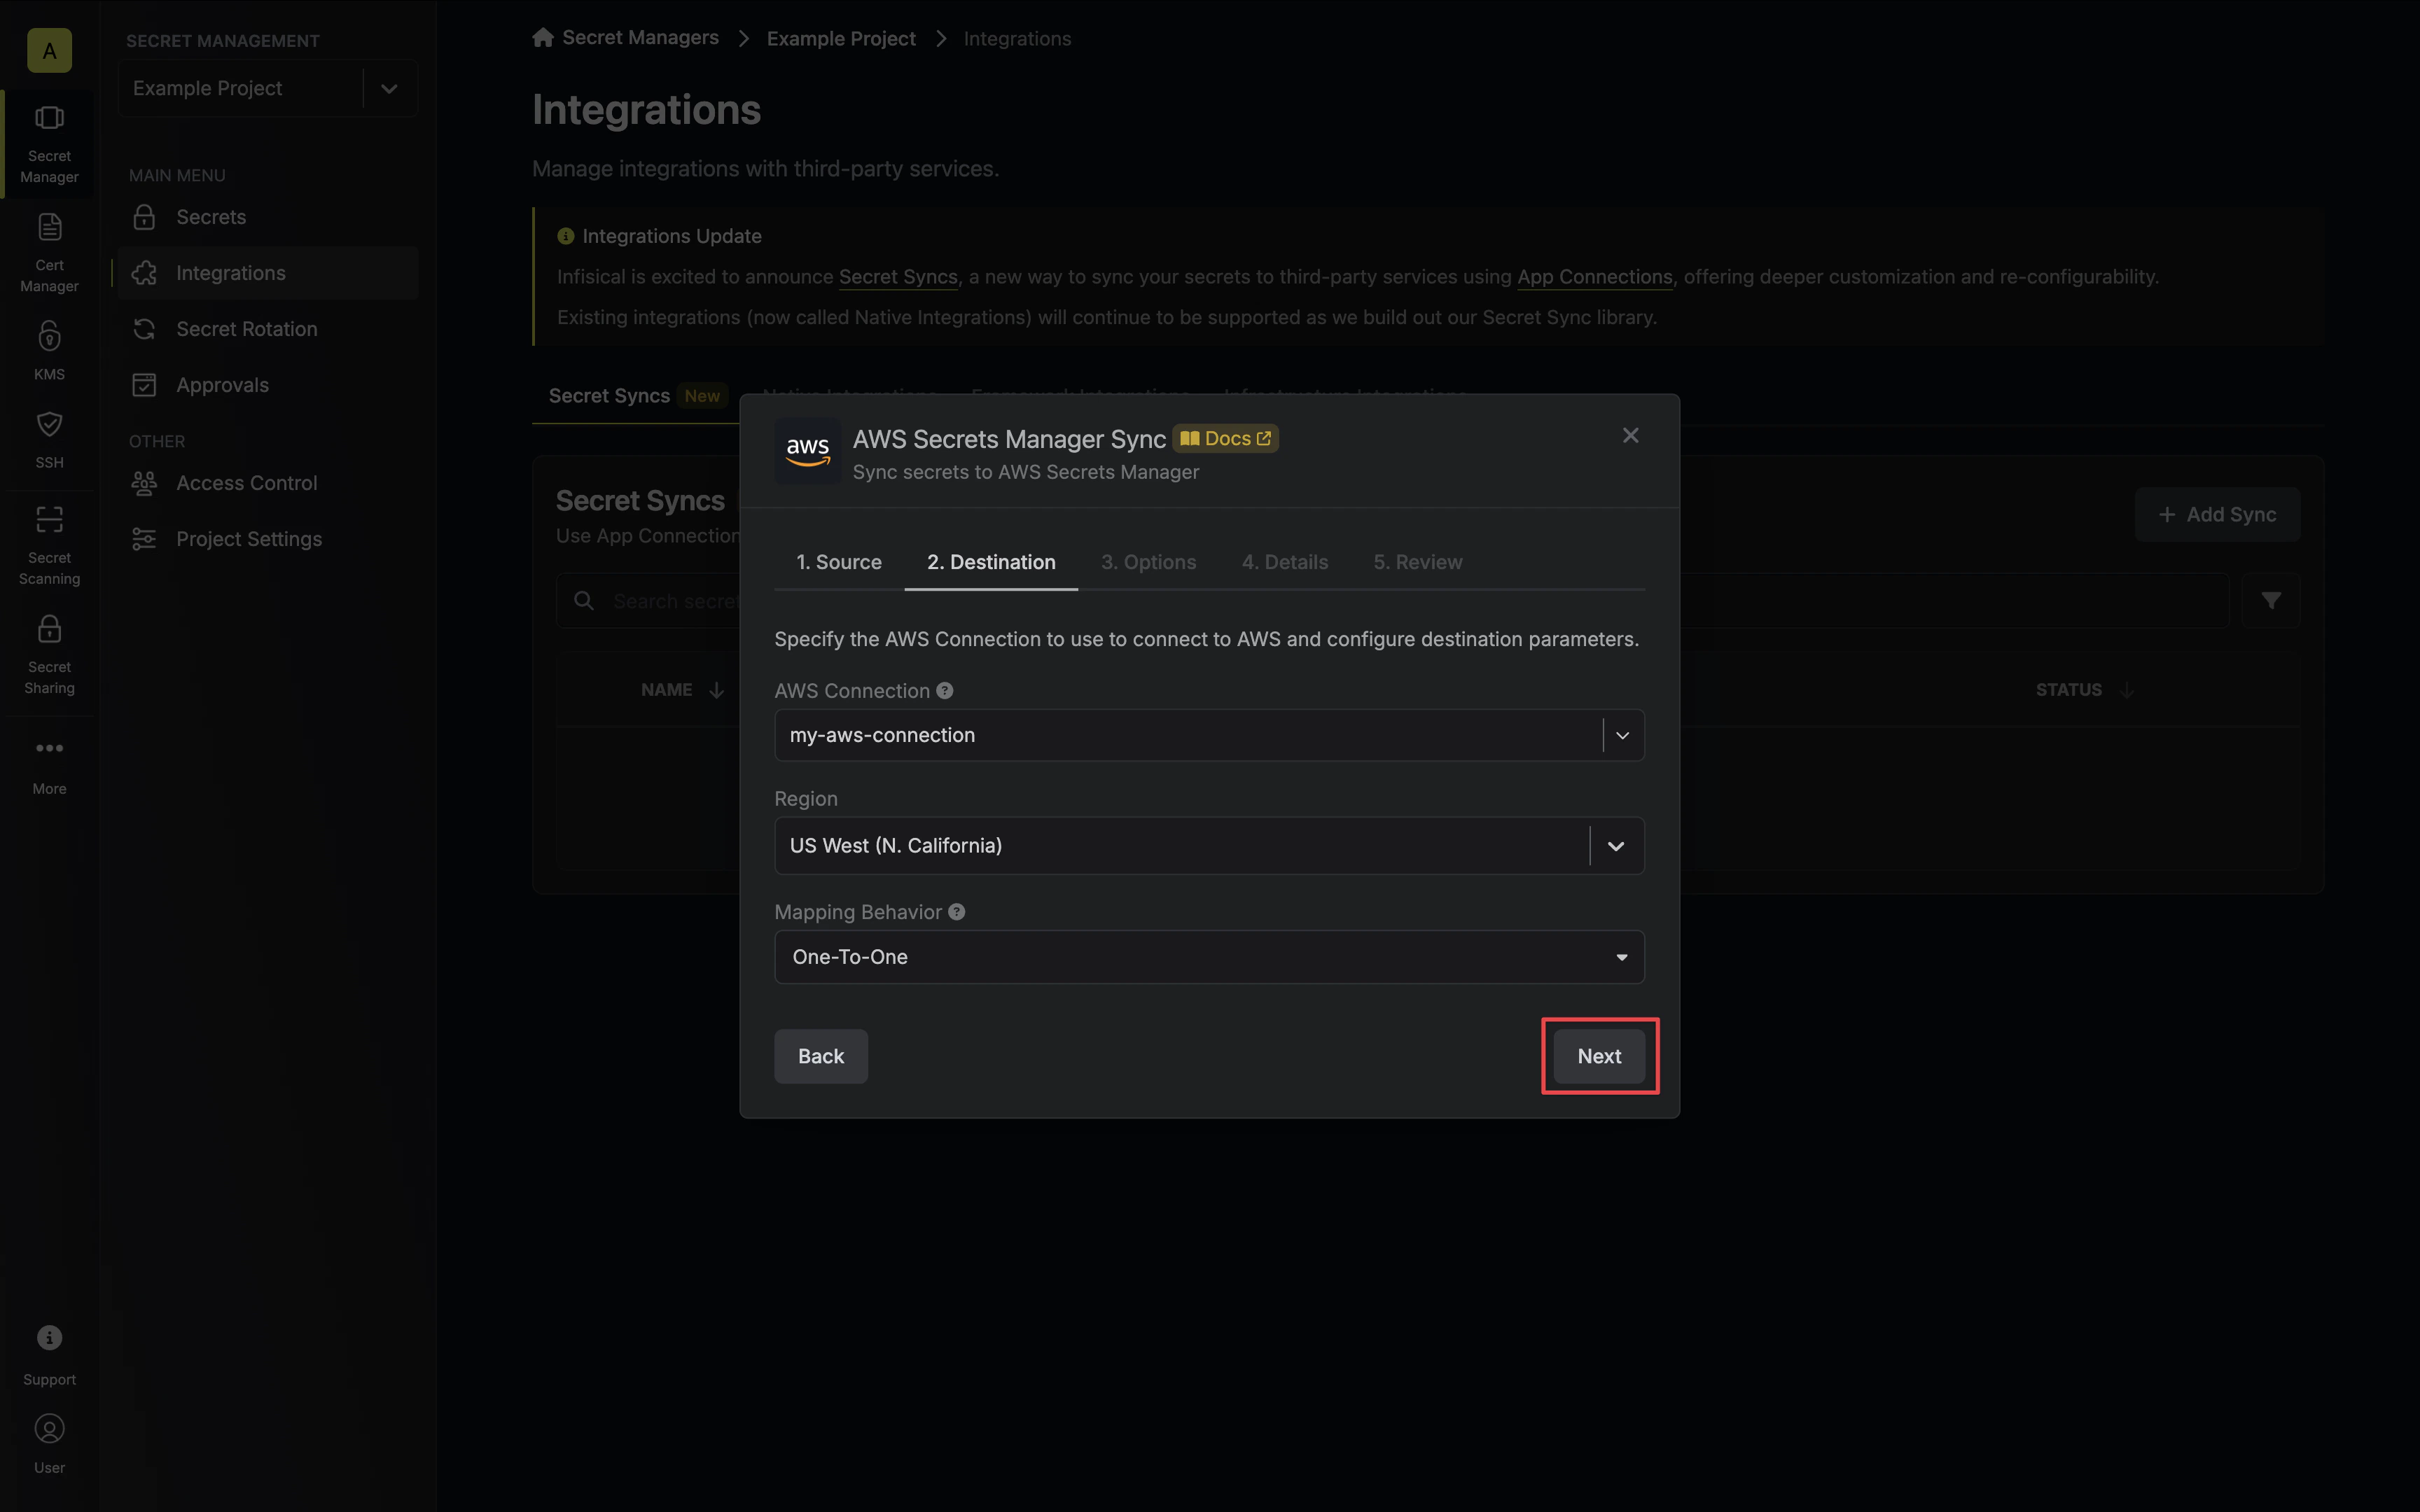Click the Next button

pyautogui.click(x=1599, y=1056)
